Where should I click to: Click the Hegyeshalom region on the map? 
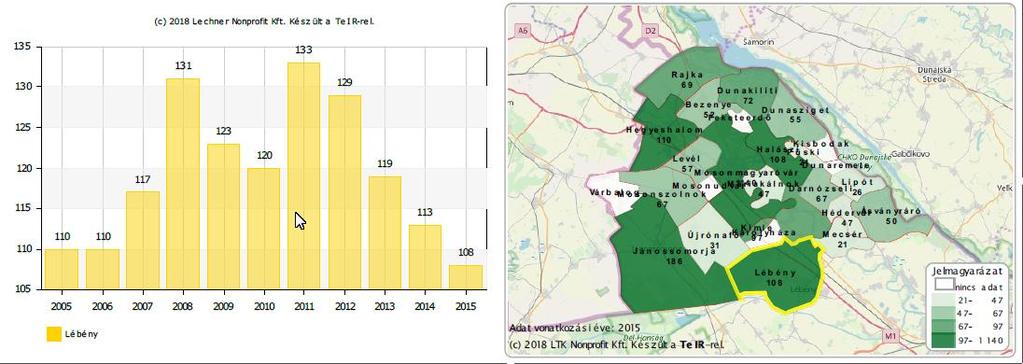664,134
